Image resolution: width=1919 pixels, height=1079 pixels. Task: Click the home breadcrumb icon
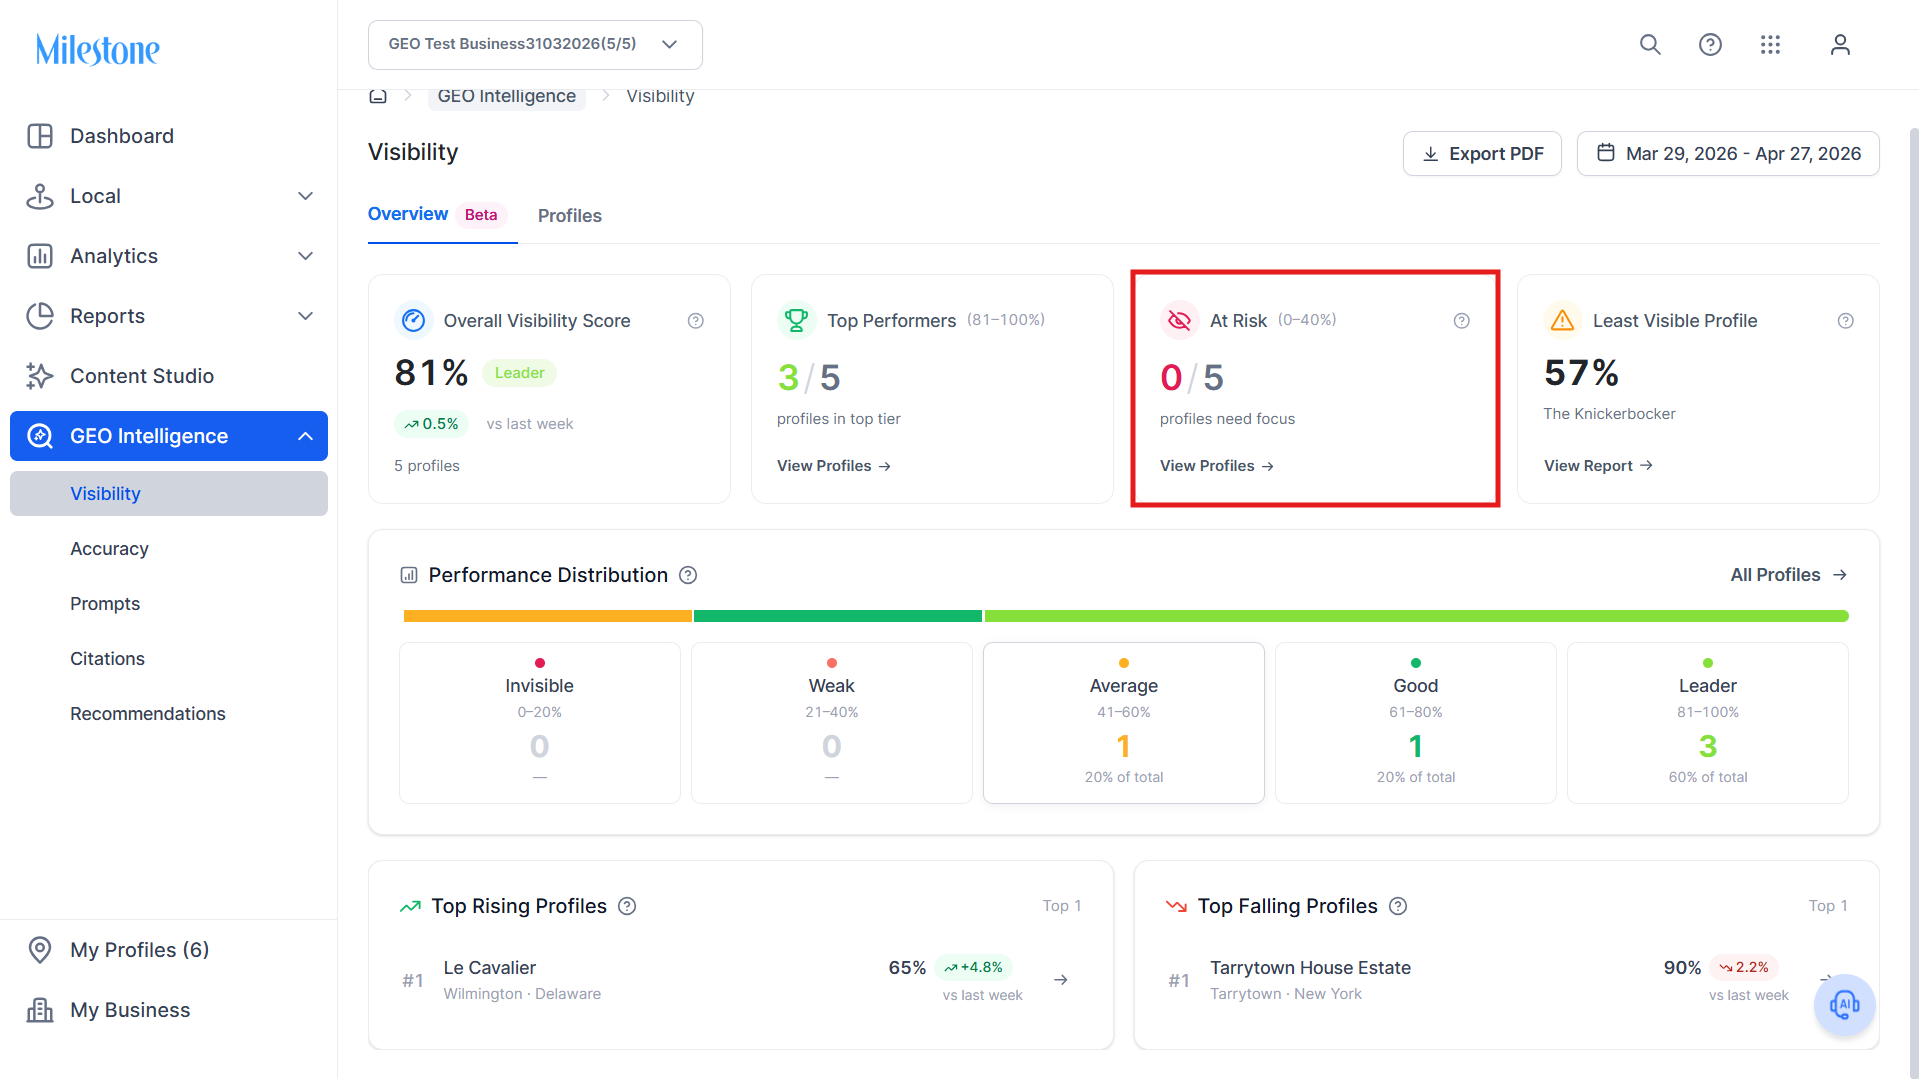click(x=378, y=96)
